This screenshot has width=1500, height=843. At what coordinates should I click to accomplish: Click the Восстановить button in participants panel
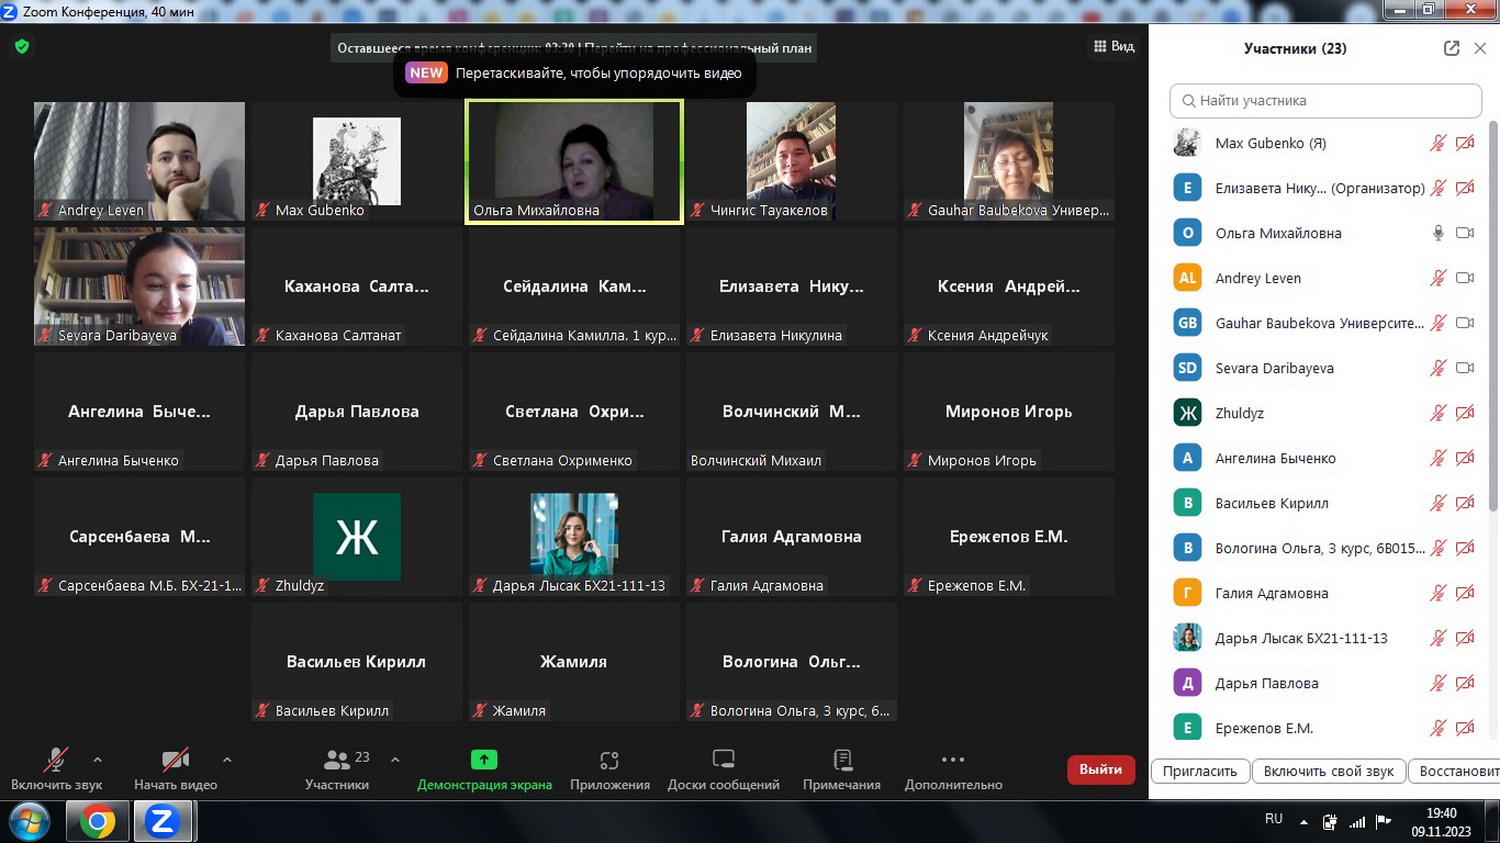coord(1455,771)
